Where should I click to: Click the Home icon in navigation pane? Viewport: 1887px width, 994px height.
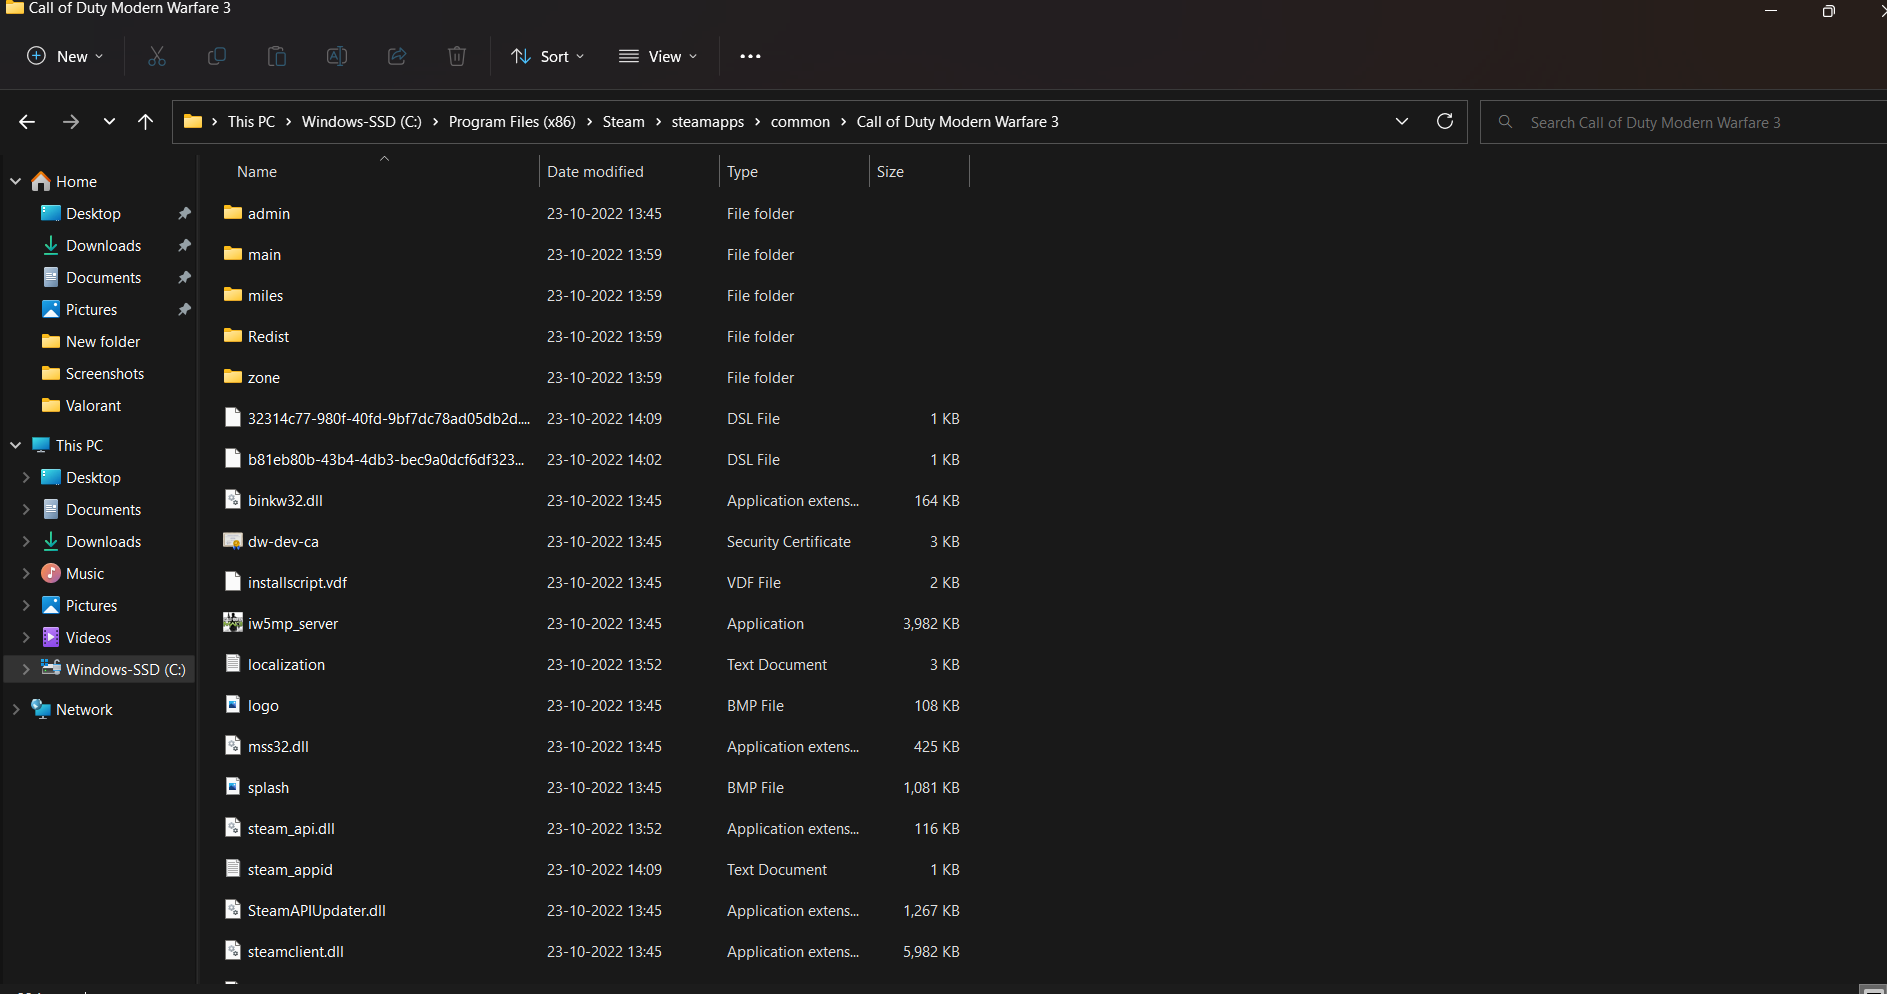pyautogui.click(x=41, y=181)
